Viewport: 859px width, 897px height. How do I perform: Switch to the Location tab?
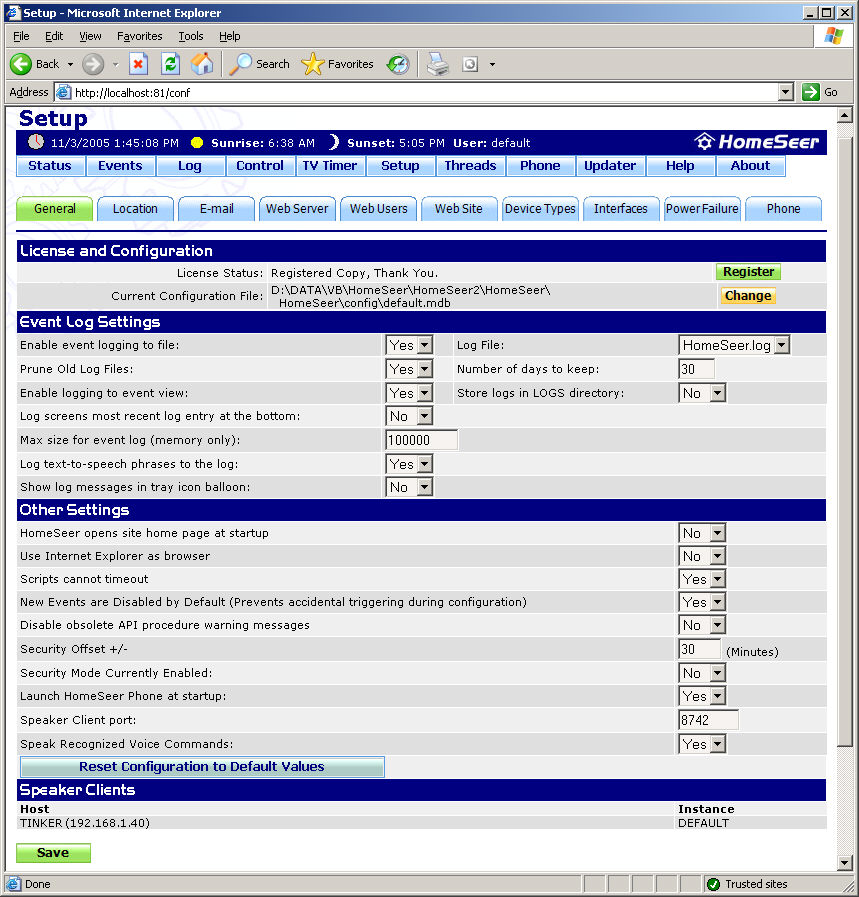(135, 209)
